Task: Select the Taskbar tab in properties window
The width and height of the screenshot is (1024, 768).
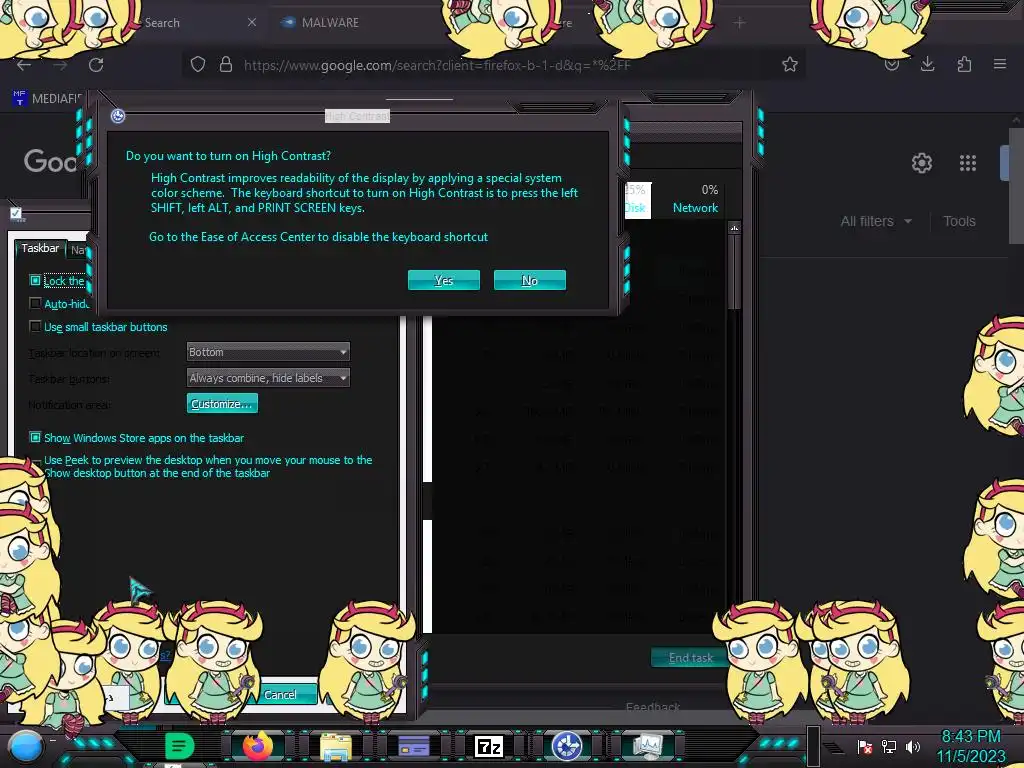Action: (40, 248)
